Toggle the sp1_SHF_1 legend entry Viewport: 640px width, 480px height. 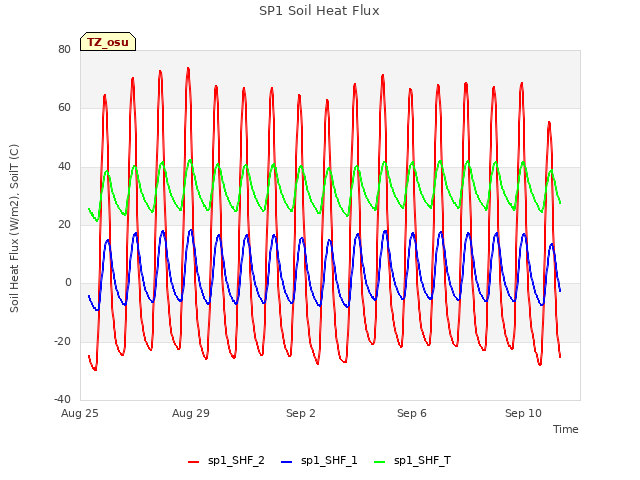pos(319,461)
